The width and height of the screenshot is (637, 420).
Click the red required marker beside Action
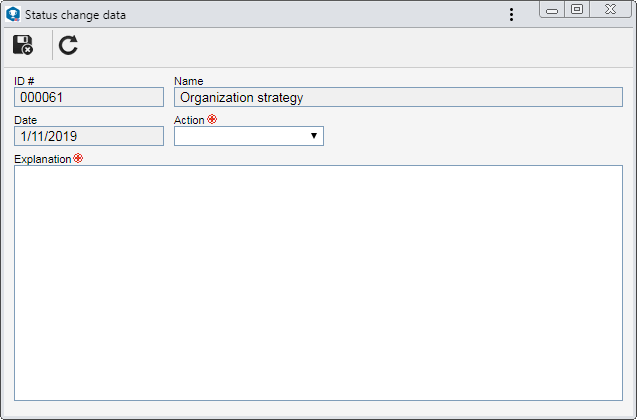pyautogui.click(x=212, y=119)
